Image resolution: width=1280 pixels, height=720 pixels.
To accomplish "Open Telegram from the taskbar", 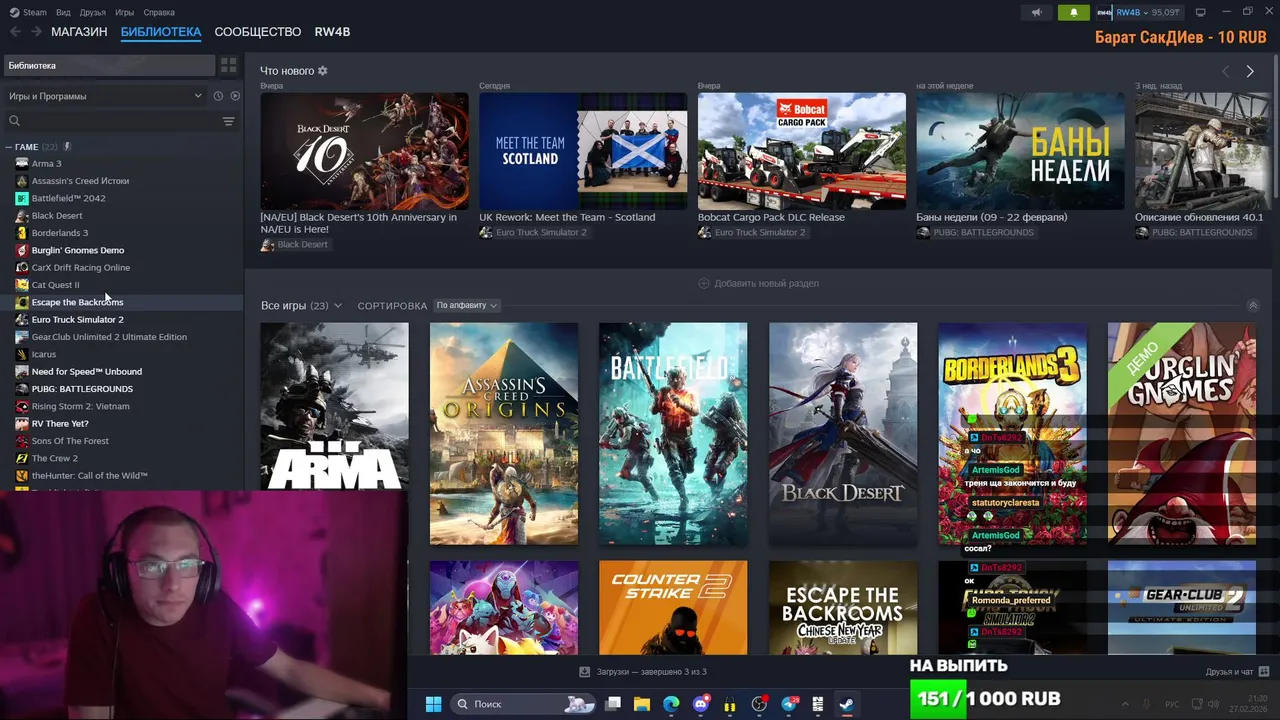I will click(789, 704).
